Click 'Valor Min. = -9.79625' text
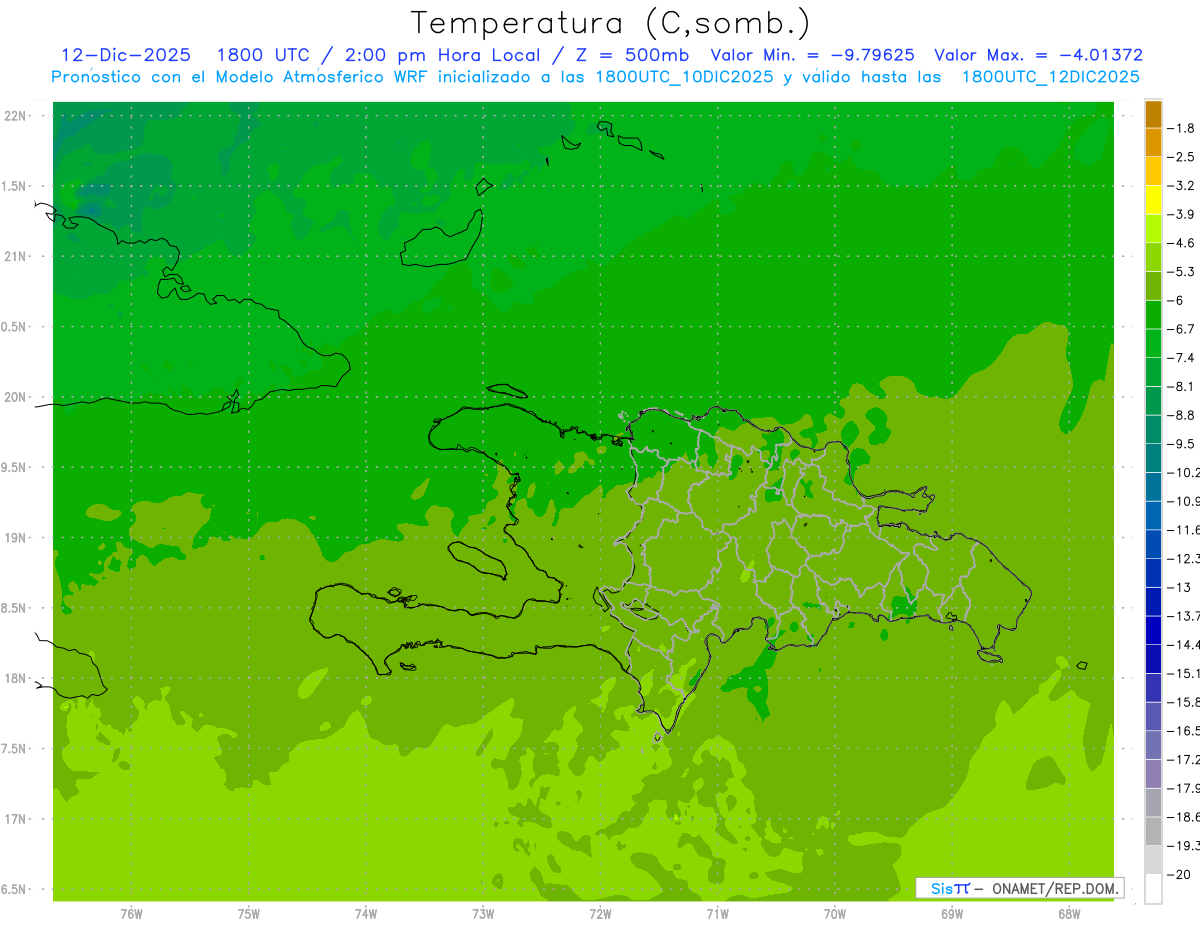The image size is (1200, 927). 812,55
